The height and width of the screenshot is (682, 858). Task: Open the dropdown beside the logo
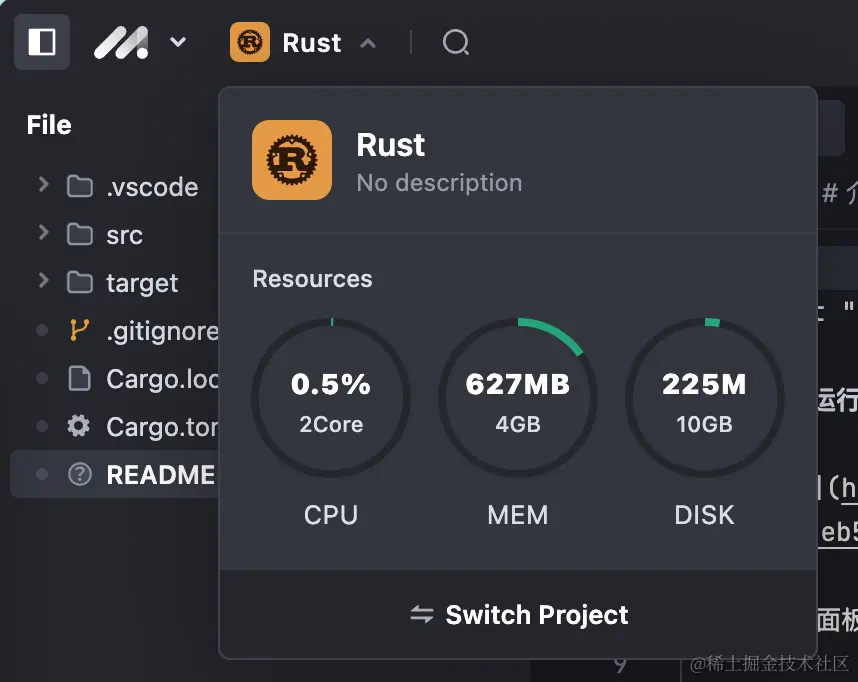tap(178, 42)
